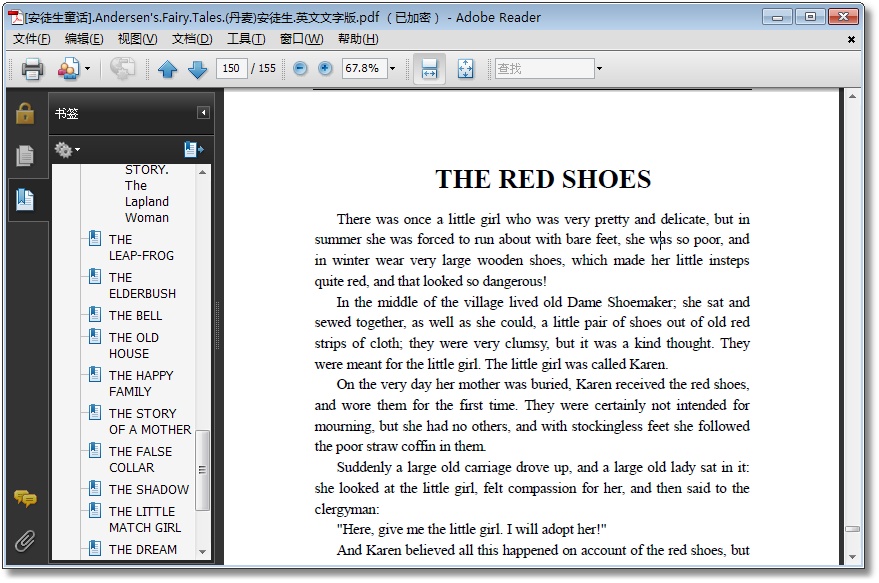Open the Edit menu (编辑)
The width and height of the screenshot is (879, 583).
[x=84, y=39]
